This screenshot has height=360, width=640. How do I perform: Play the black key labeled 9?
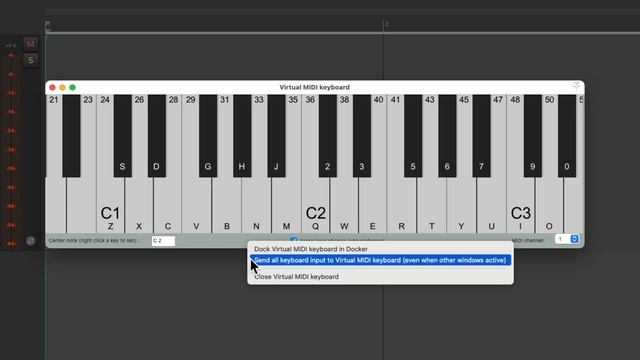pyautogui.click(x=532, y=136)
